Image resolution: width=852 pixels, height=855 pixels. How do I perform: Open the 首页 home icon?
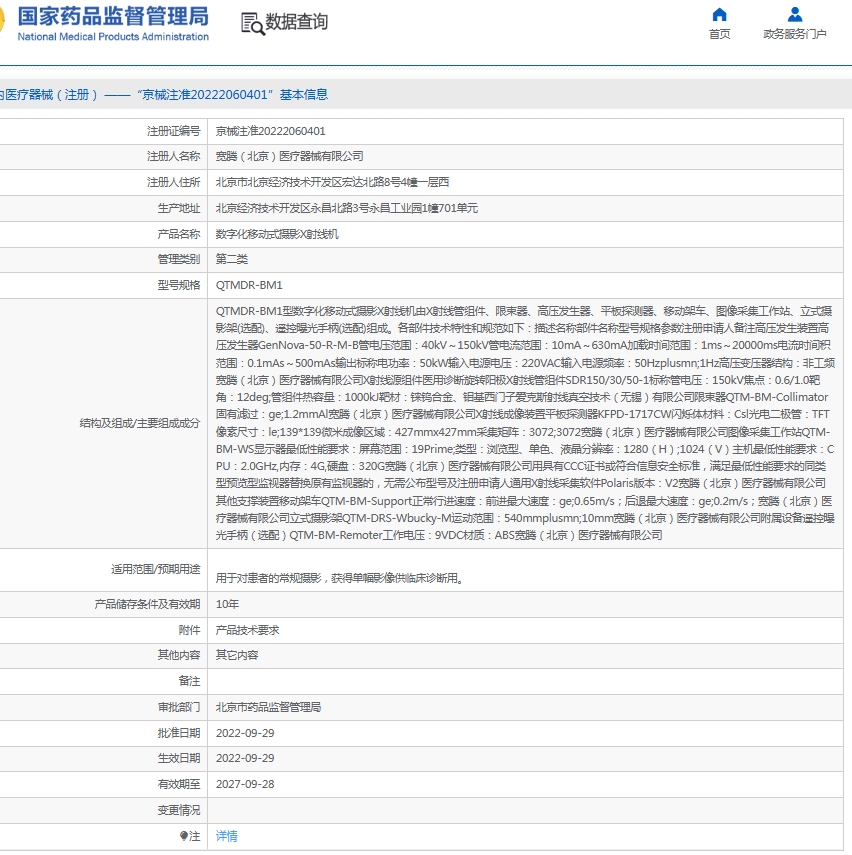pos(719,15)
